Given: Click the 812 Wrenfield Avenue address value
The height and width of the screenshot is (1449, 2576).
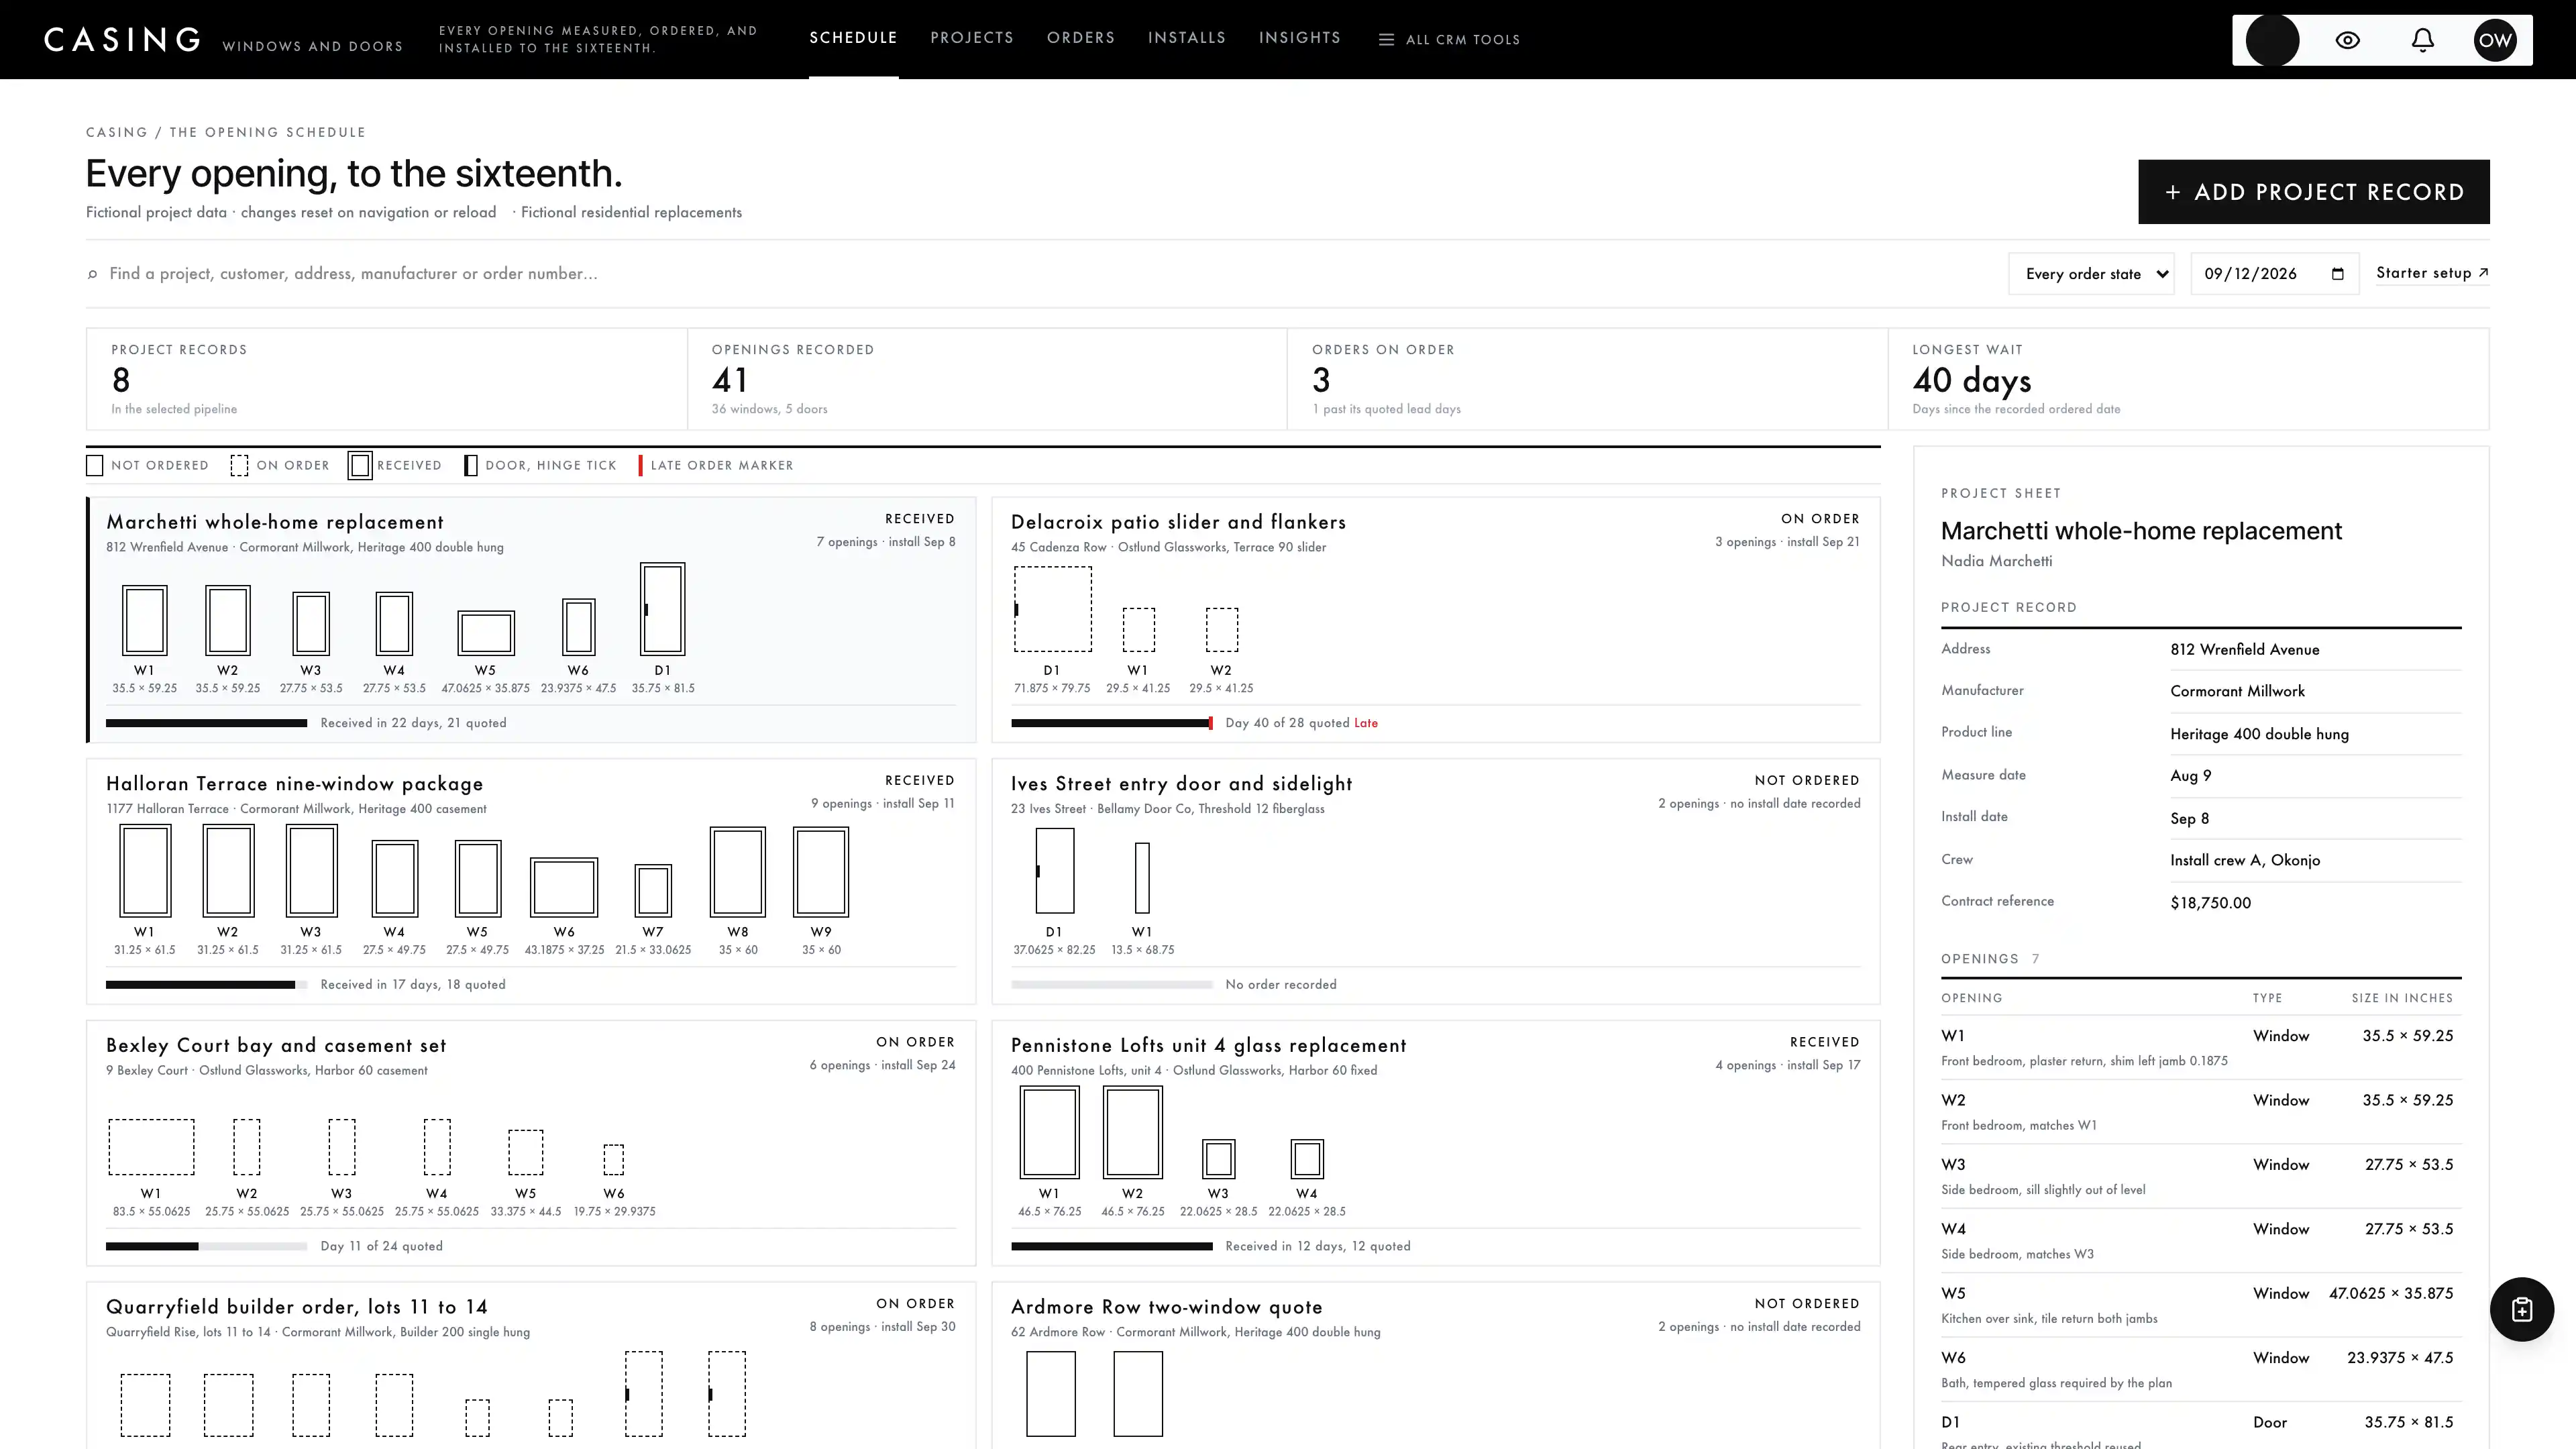Looking at the screenshot, I should pyautogui.click(x=2244, y=650).
